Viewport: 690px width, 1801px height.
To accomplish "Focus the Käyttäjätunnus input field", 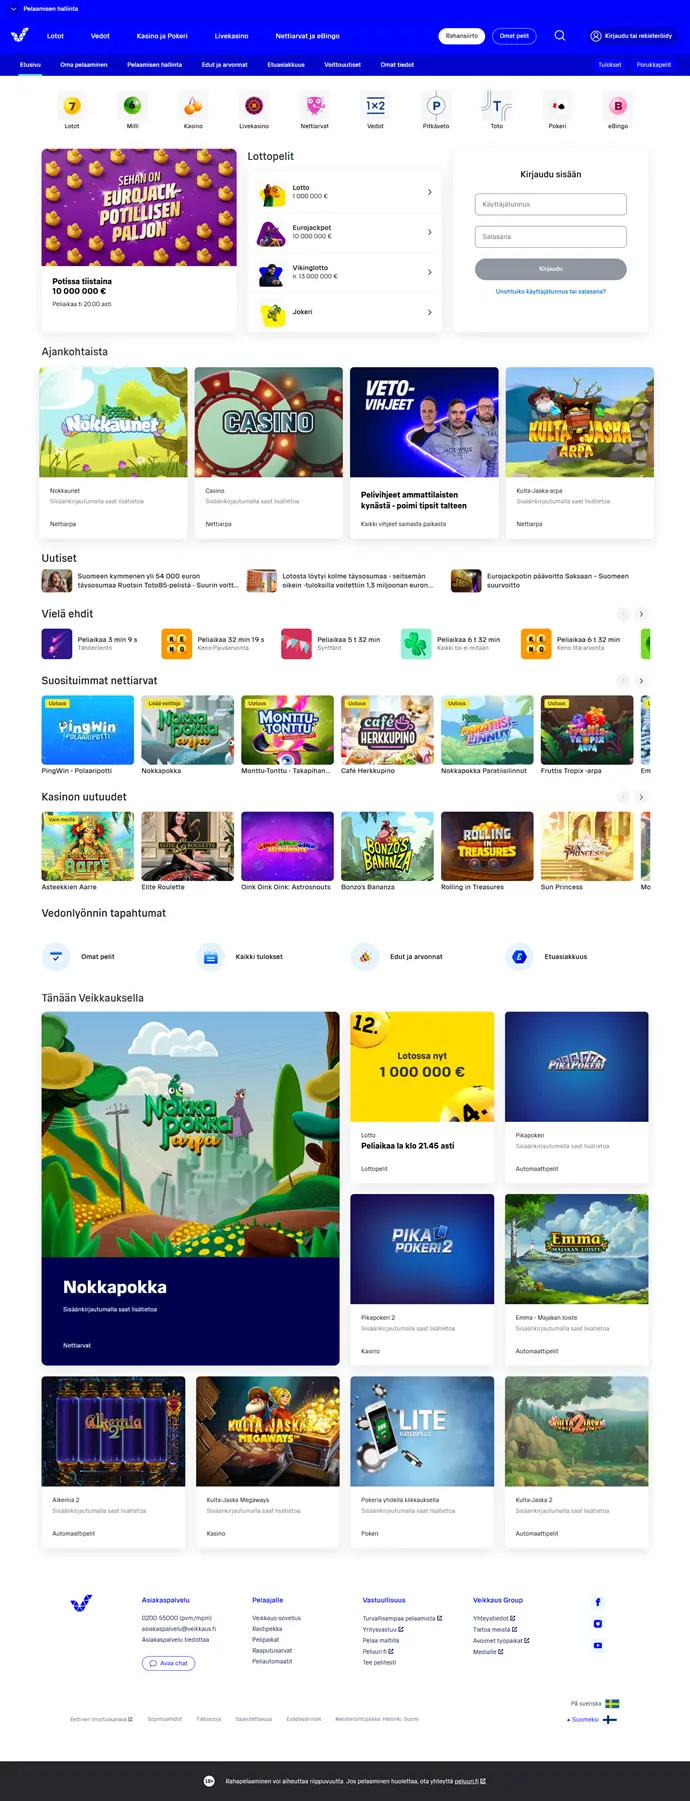I will tap(551, 204).
